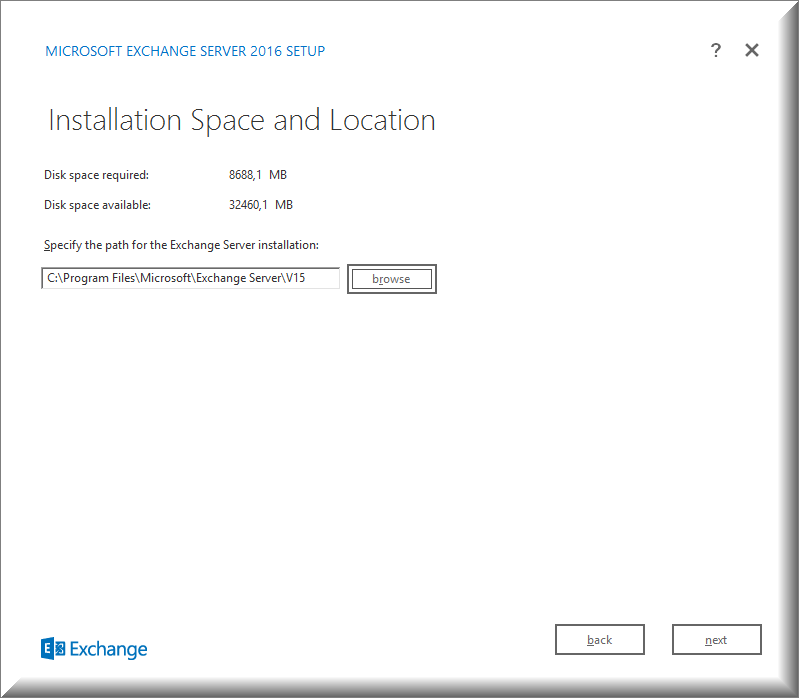Click 'Specify the path for the Exchange Server installation' label
Viewport: 799px width, 698px height.
(181, 245)
